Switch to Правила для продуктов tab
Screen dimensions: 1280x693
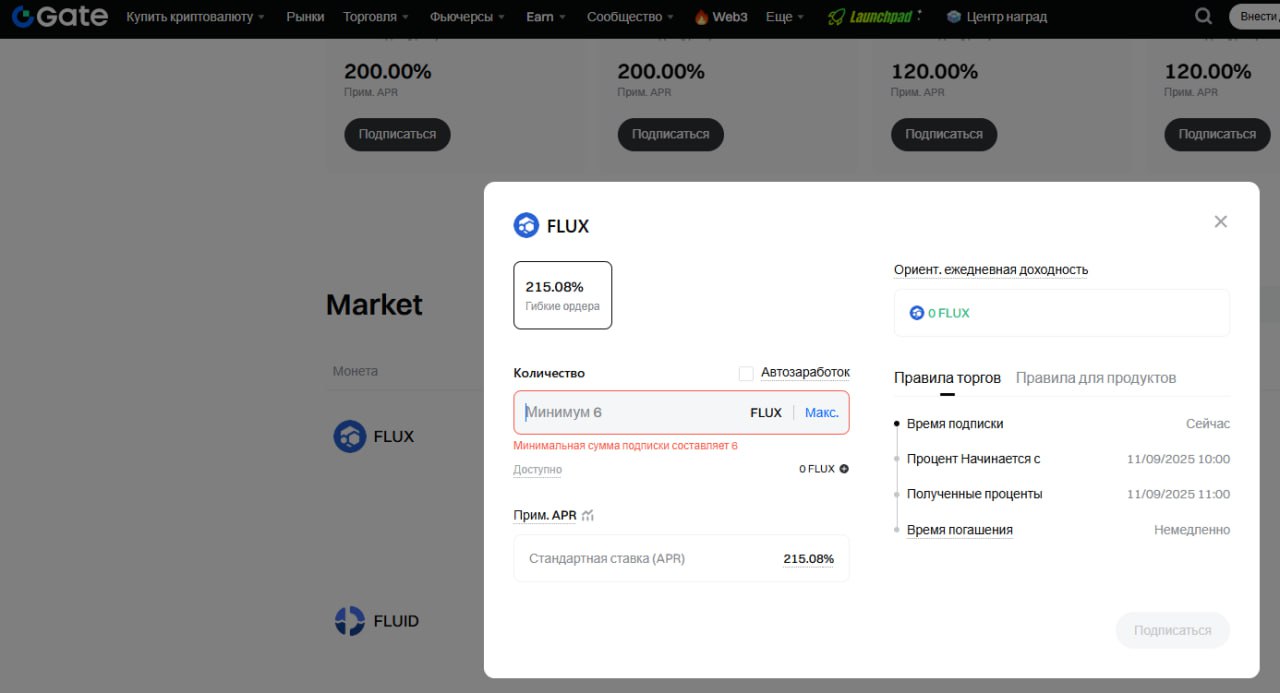pyautogui.click(x=1095, y=378)
